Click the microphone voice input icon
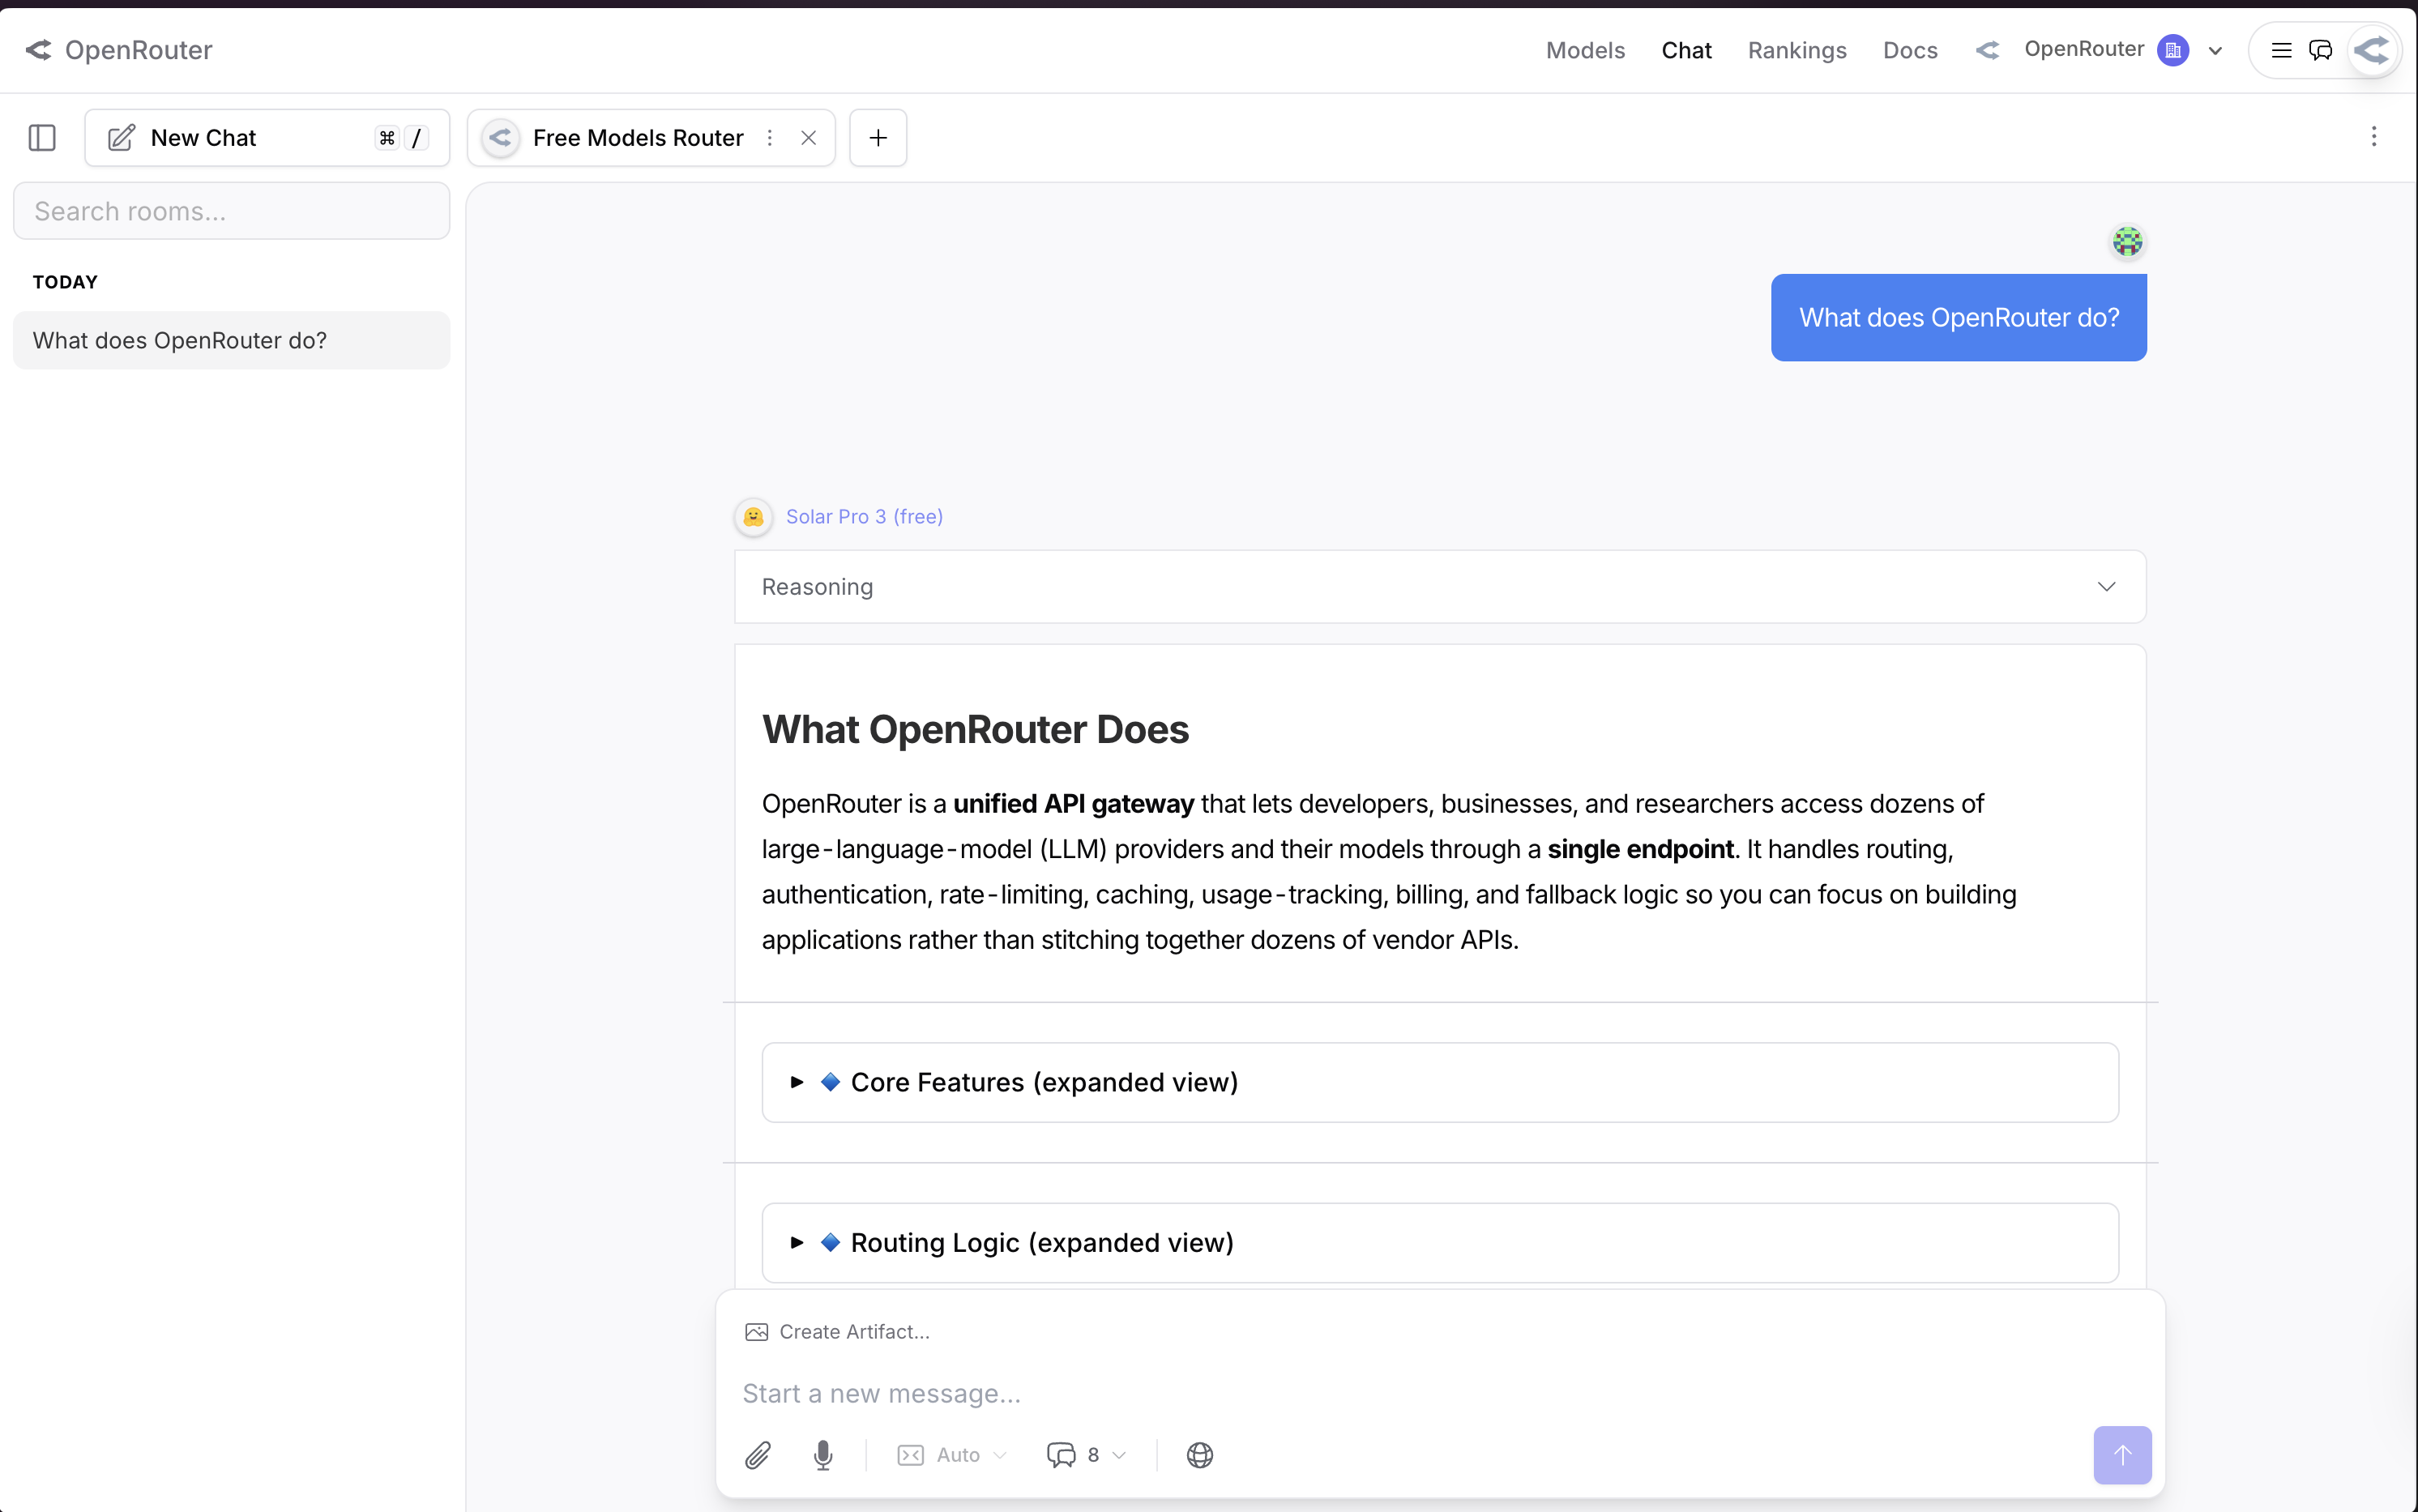The width and height of the screenshot is (2418, 1512). click(x=823, y=1455)
